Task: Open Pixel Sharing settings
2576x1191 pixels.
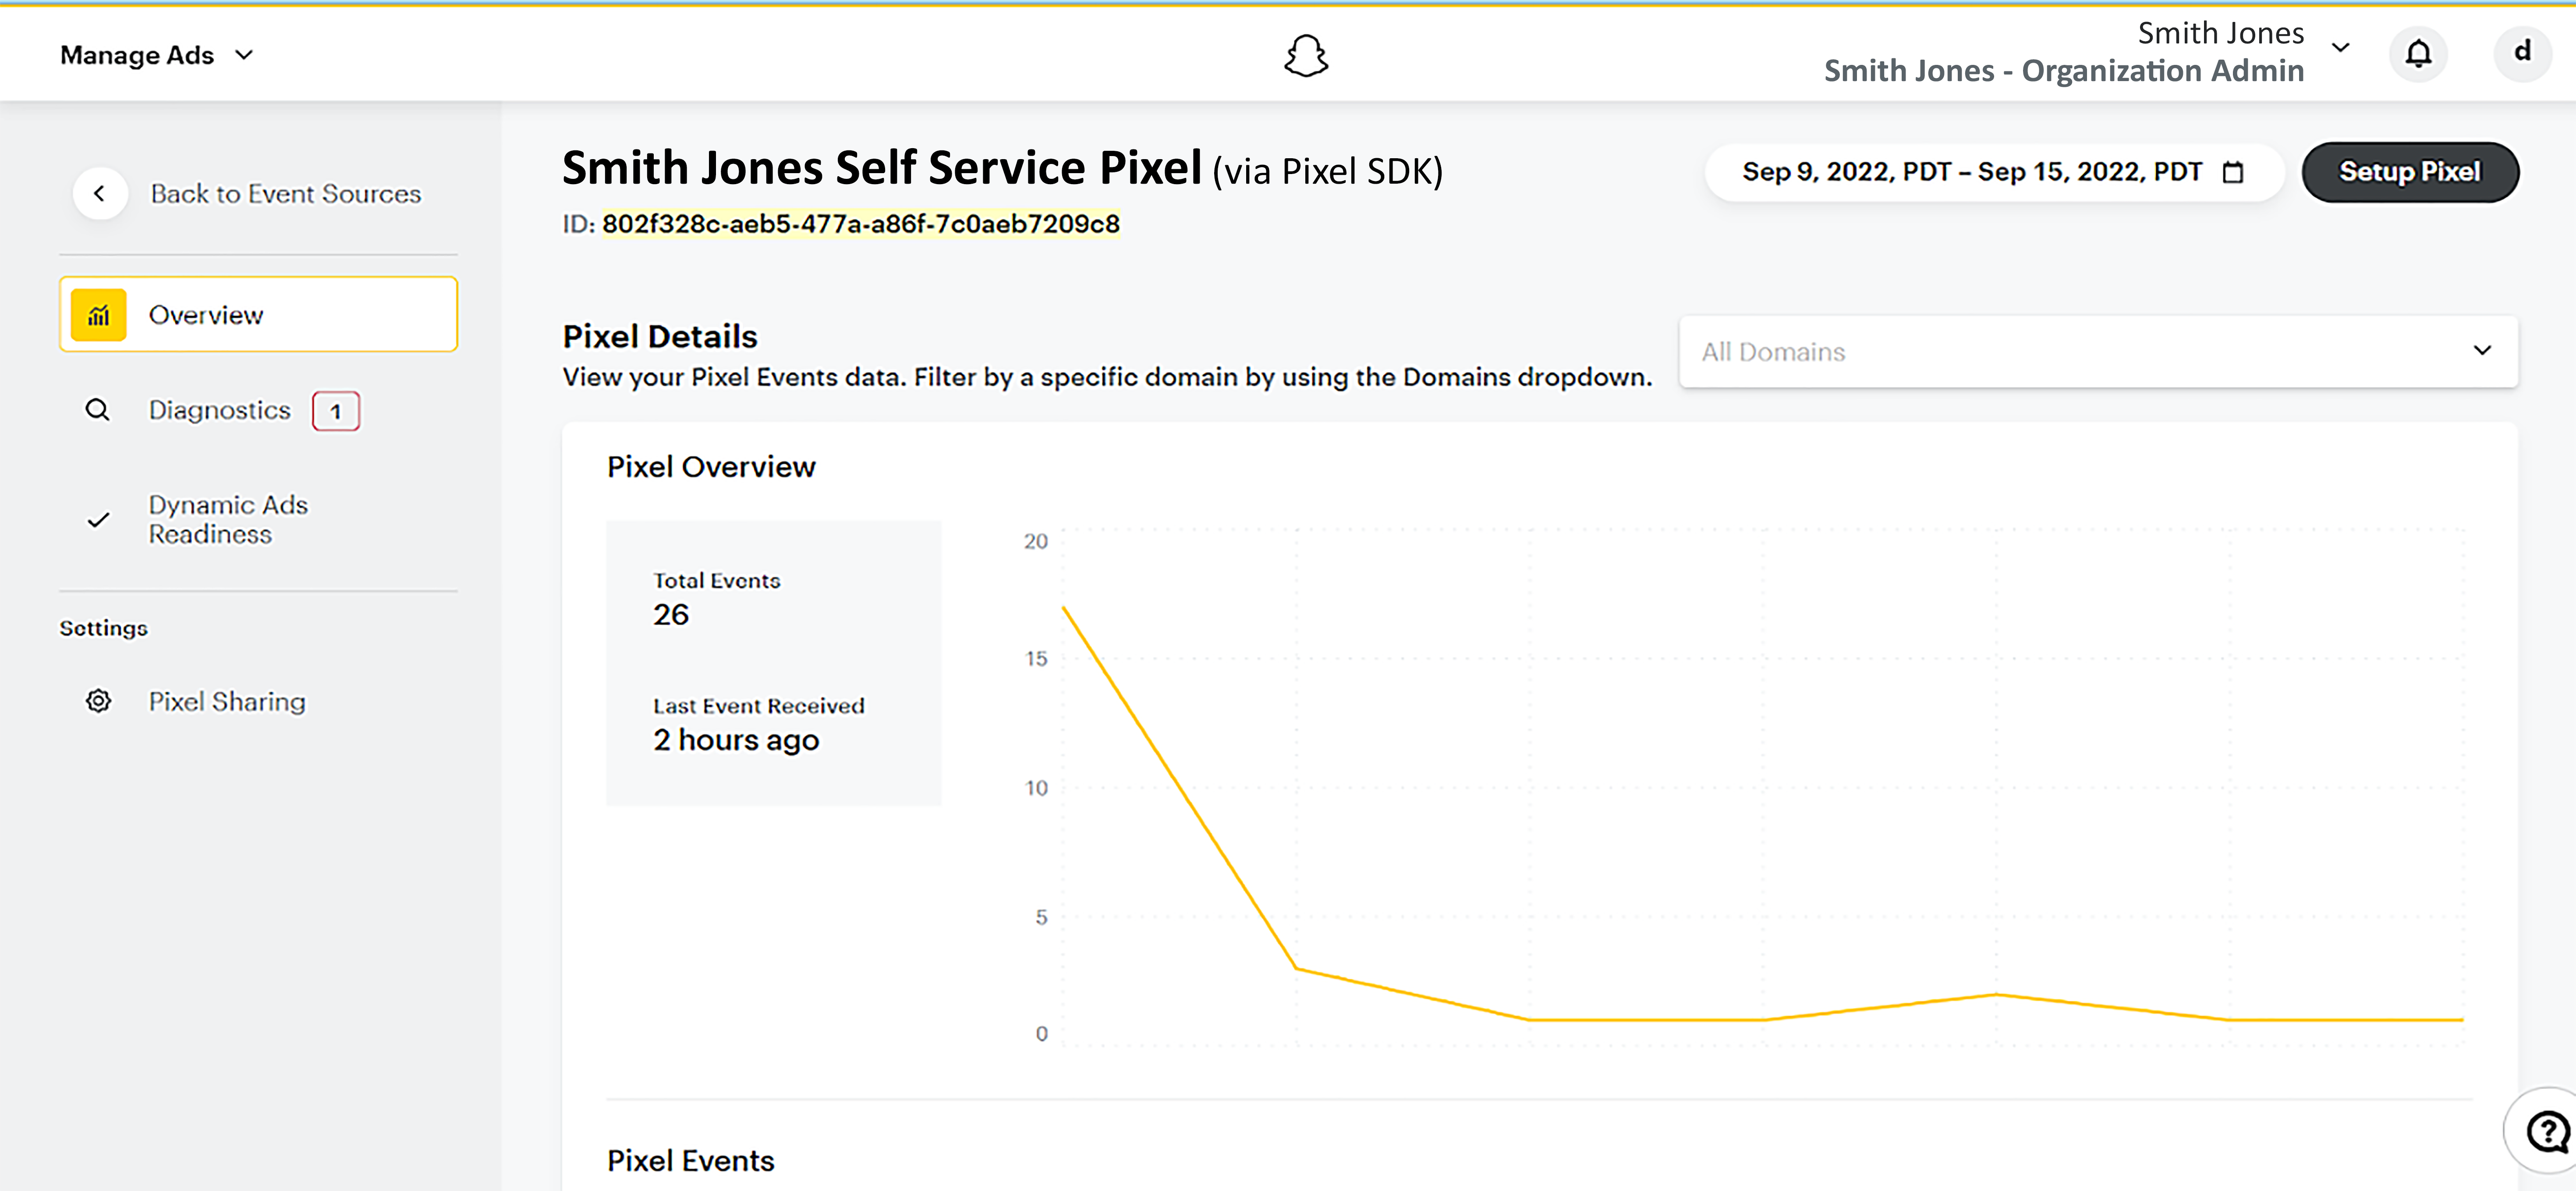Action: 227,702
